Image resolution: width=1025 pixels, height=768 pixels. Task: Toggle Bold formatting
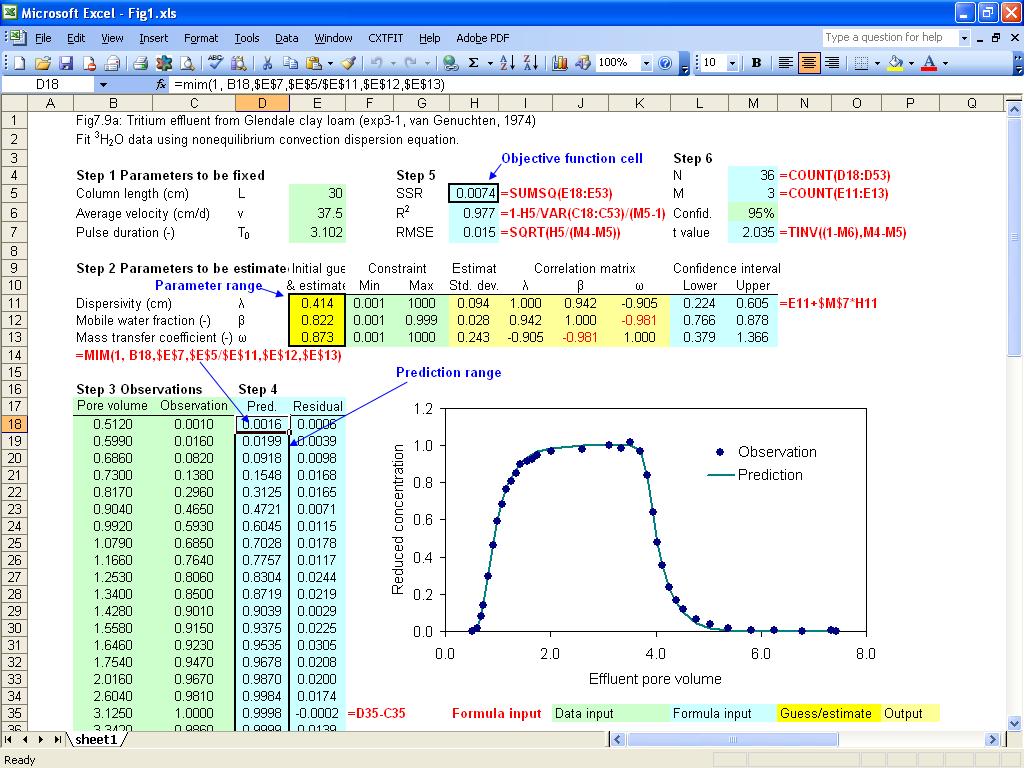[x=756, y=63]
